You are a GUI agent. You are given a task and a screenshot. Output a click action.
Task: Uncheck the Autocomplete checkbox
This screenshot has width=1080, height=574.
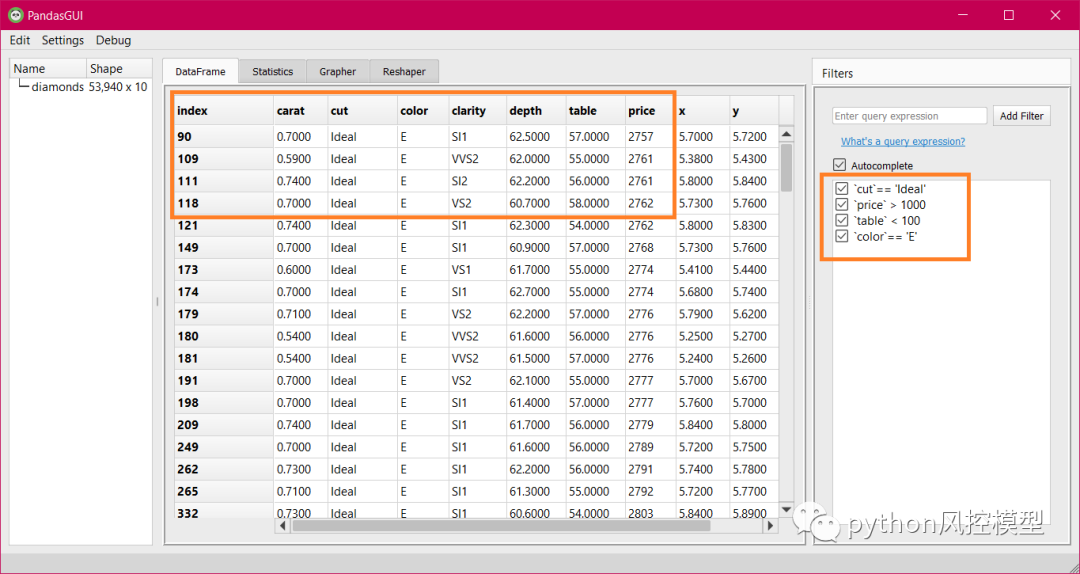[x=840, y=166]
